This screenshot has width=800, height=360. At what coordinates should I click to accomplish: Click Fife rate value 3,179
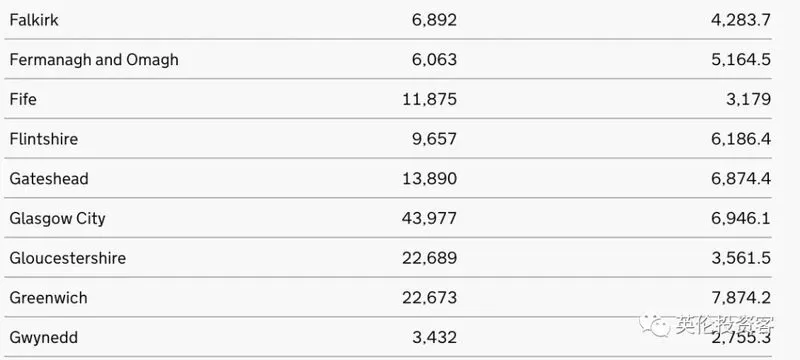click(748, 99)
